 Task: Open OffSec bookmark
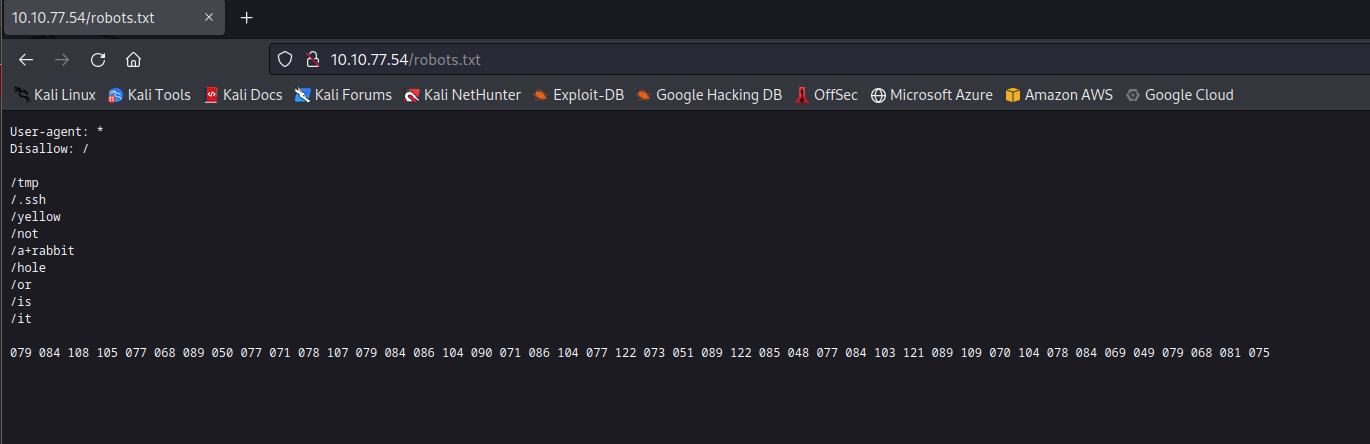pos(826,95)
